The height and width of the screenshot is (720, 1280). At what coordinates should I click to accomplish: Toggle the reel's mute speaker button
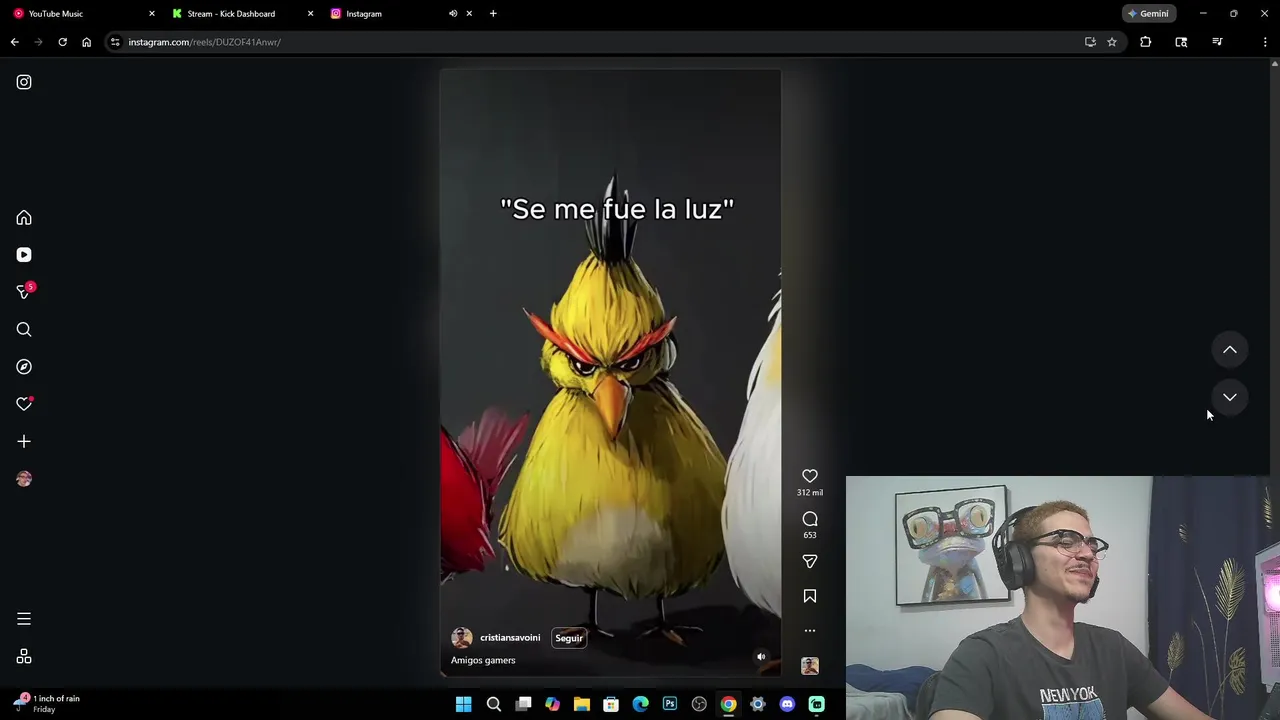761,657
